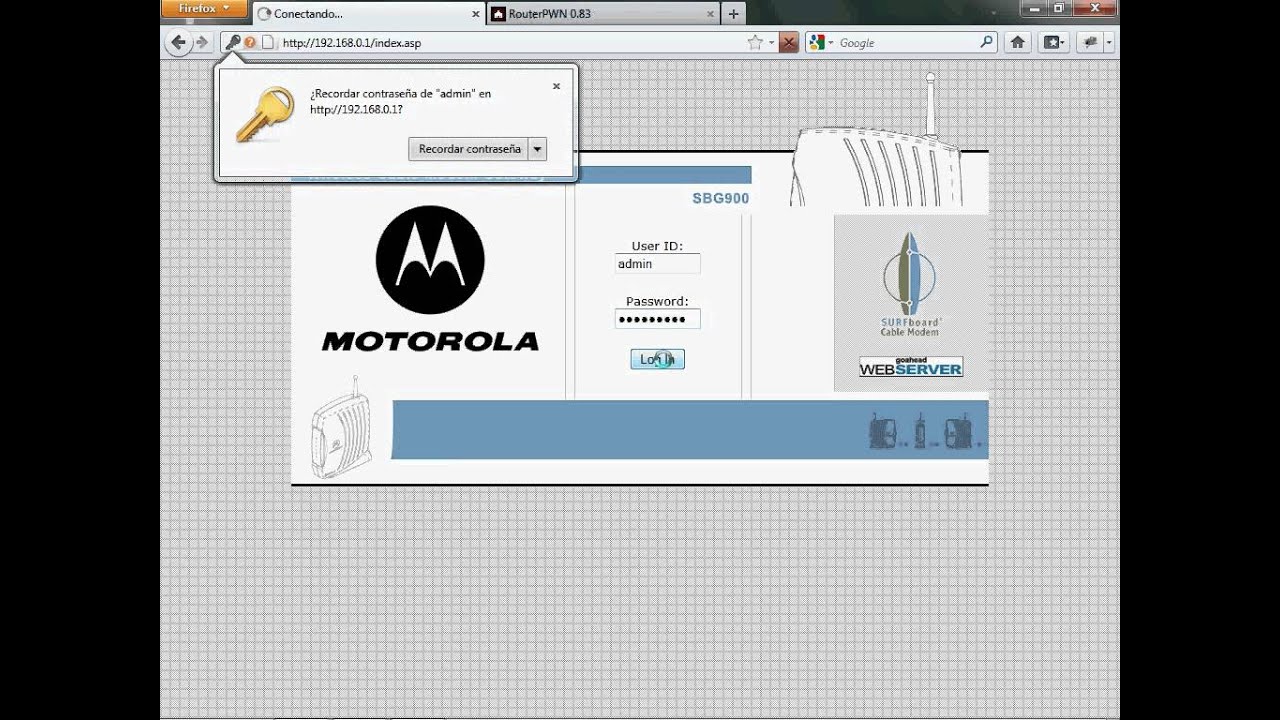Click the orange question-mark icon in the address bar

coord(250,43)
